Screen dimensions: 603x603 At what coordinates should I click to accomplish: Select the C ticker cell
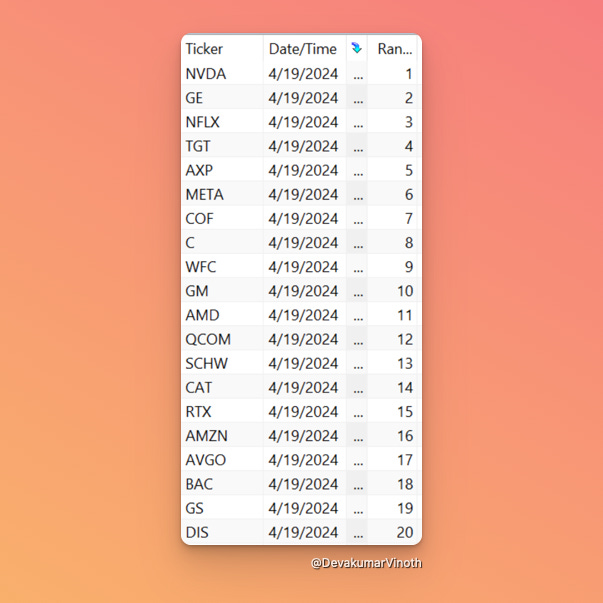point(222,243)
